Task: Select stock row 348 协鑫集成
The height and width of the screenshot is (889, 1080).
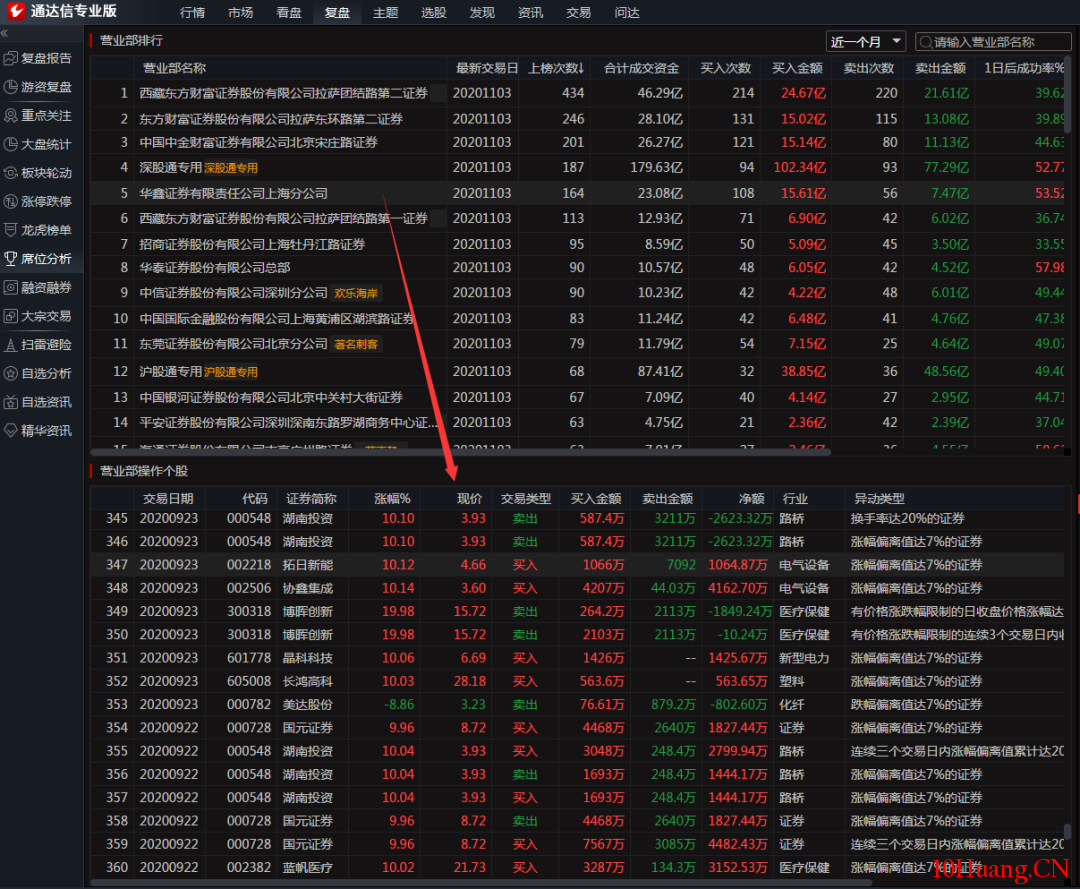Action: coord(577,588)
